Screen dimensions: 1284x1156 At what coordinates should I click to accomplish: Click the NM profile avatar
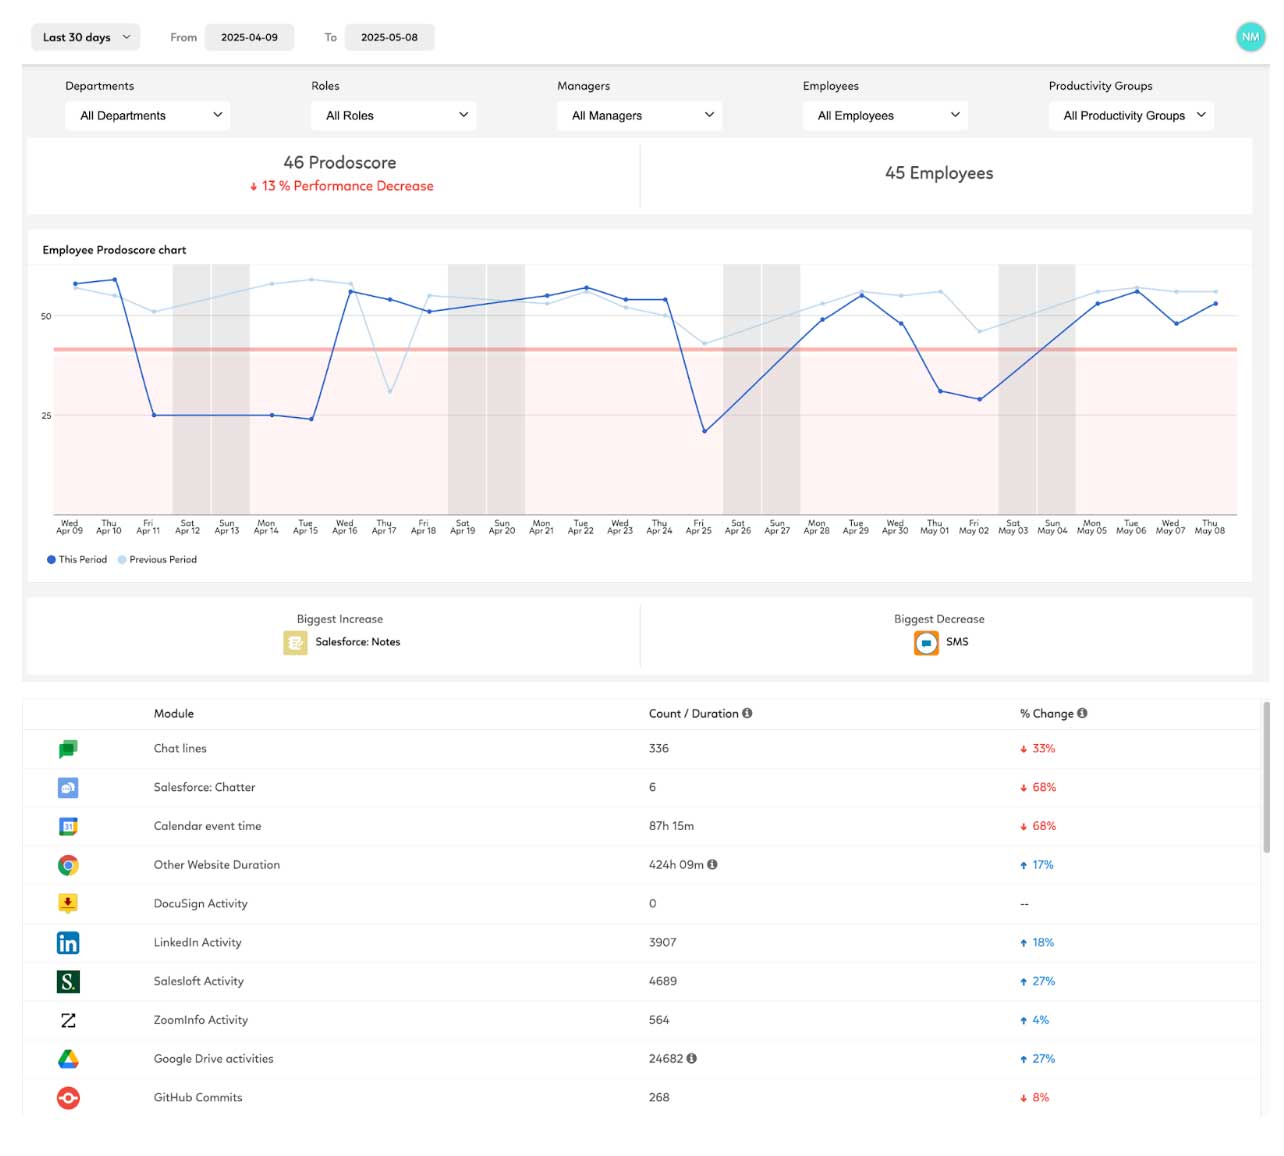tap(1250, 37)
